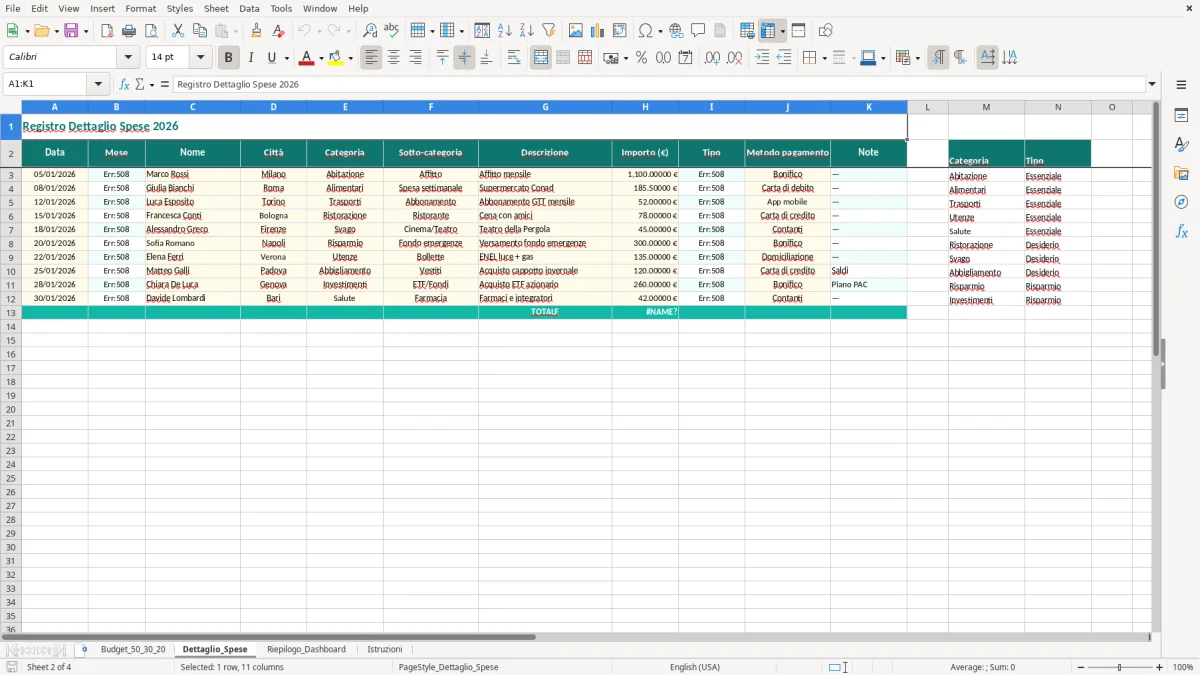
Task: Click column G header
Action: tap(545, 107)
